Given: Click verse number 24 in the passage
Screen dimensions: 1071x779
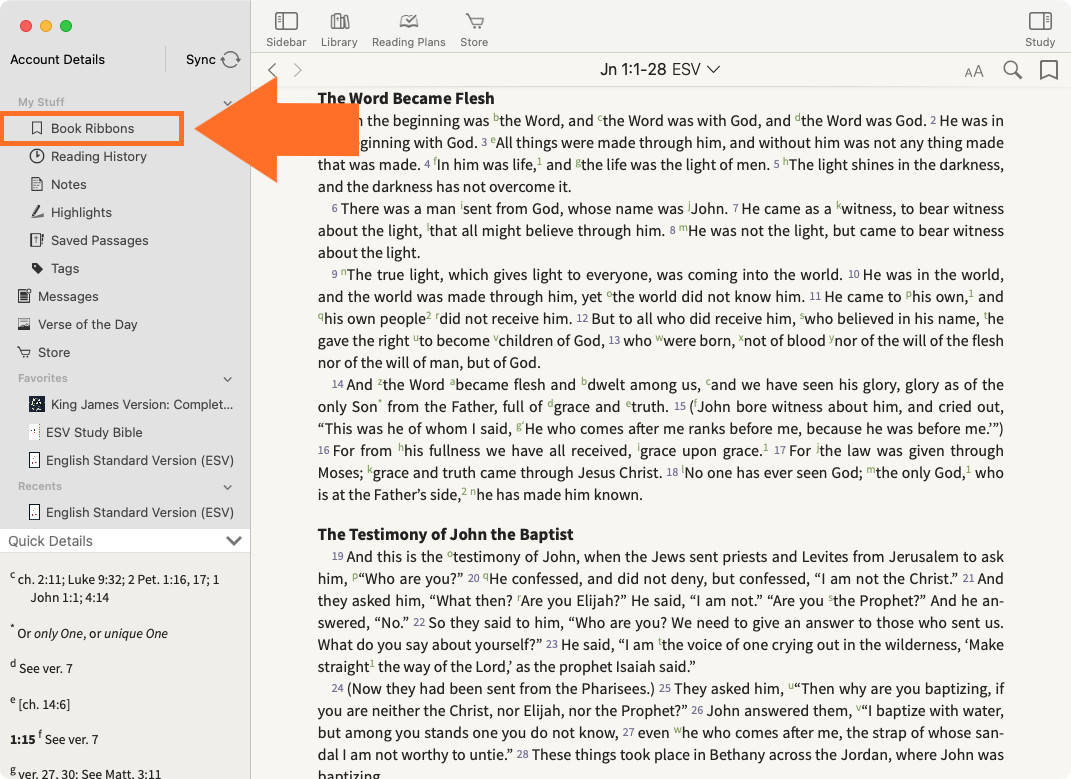Looking at the screenshot, I should pos(337,689).
